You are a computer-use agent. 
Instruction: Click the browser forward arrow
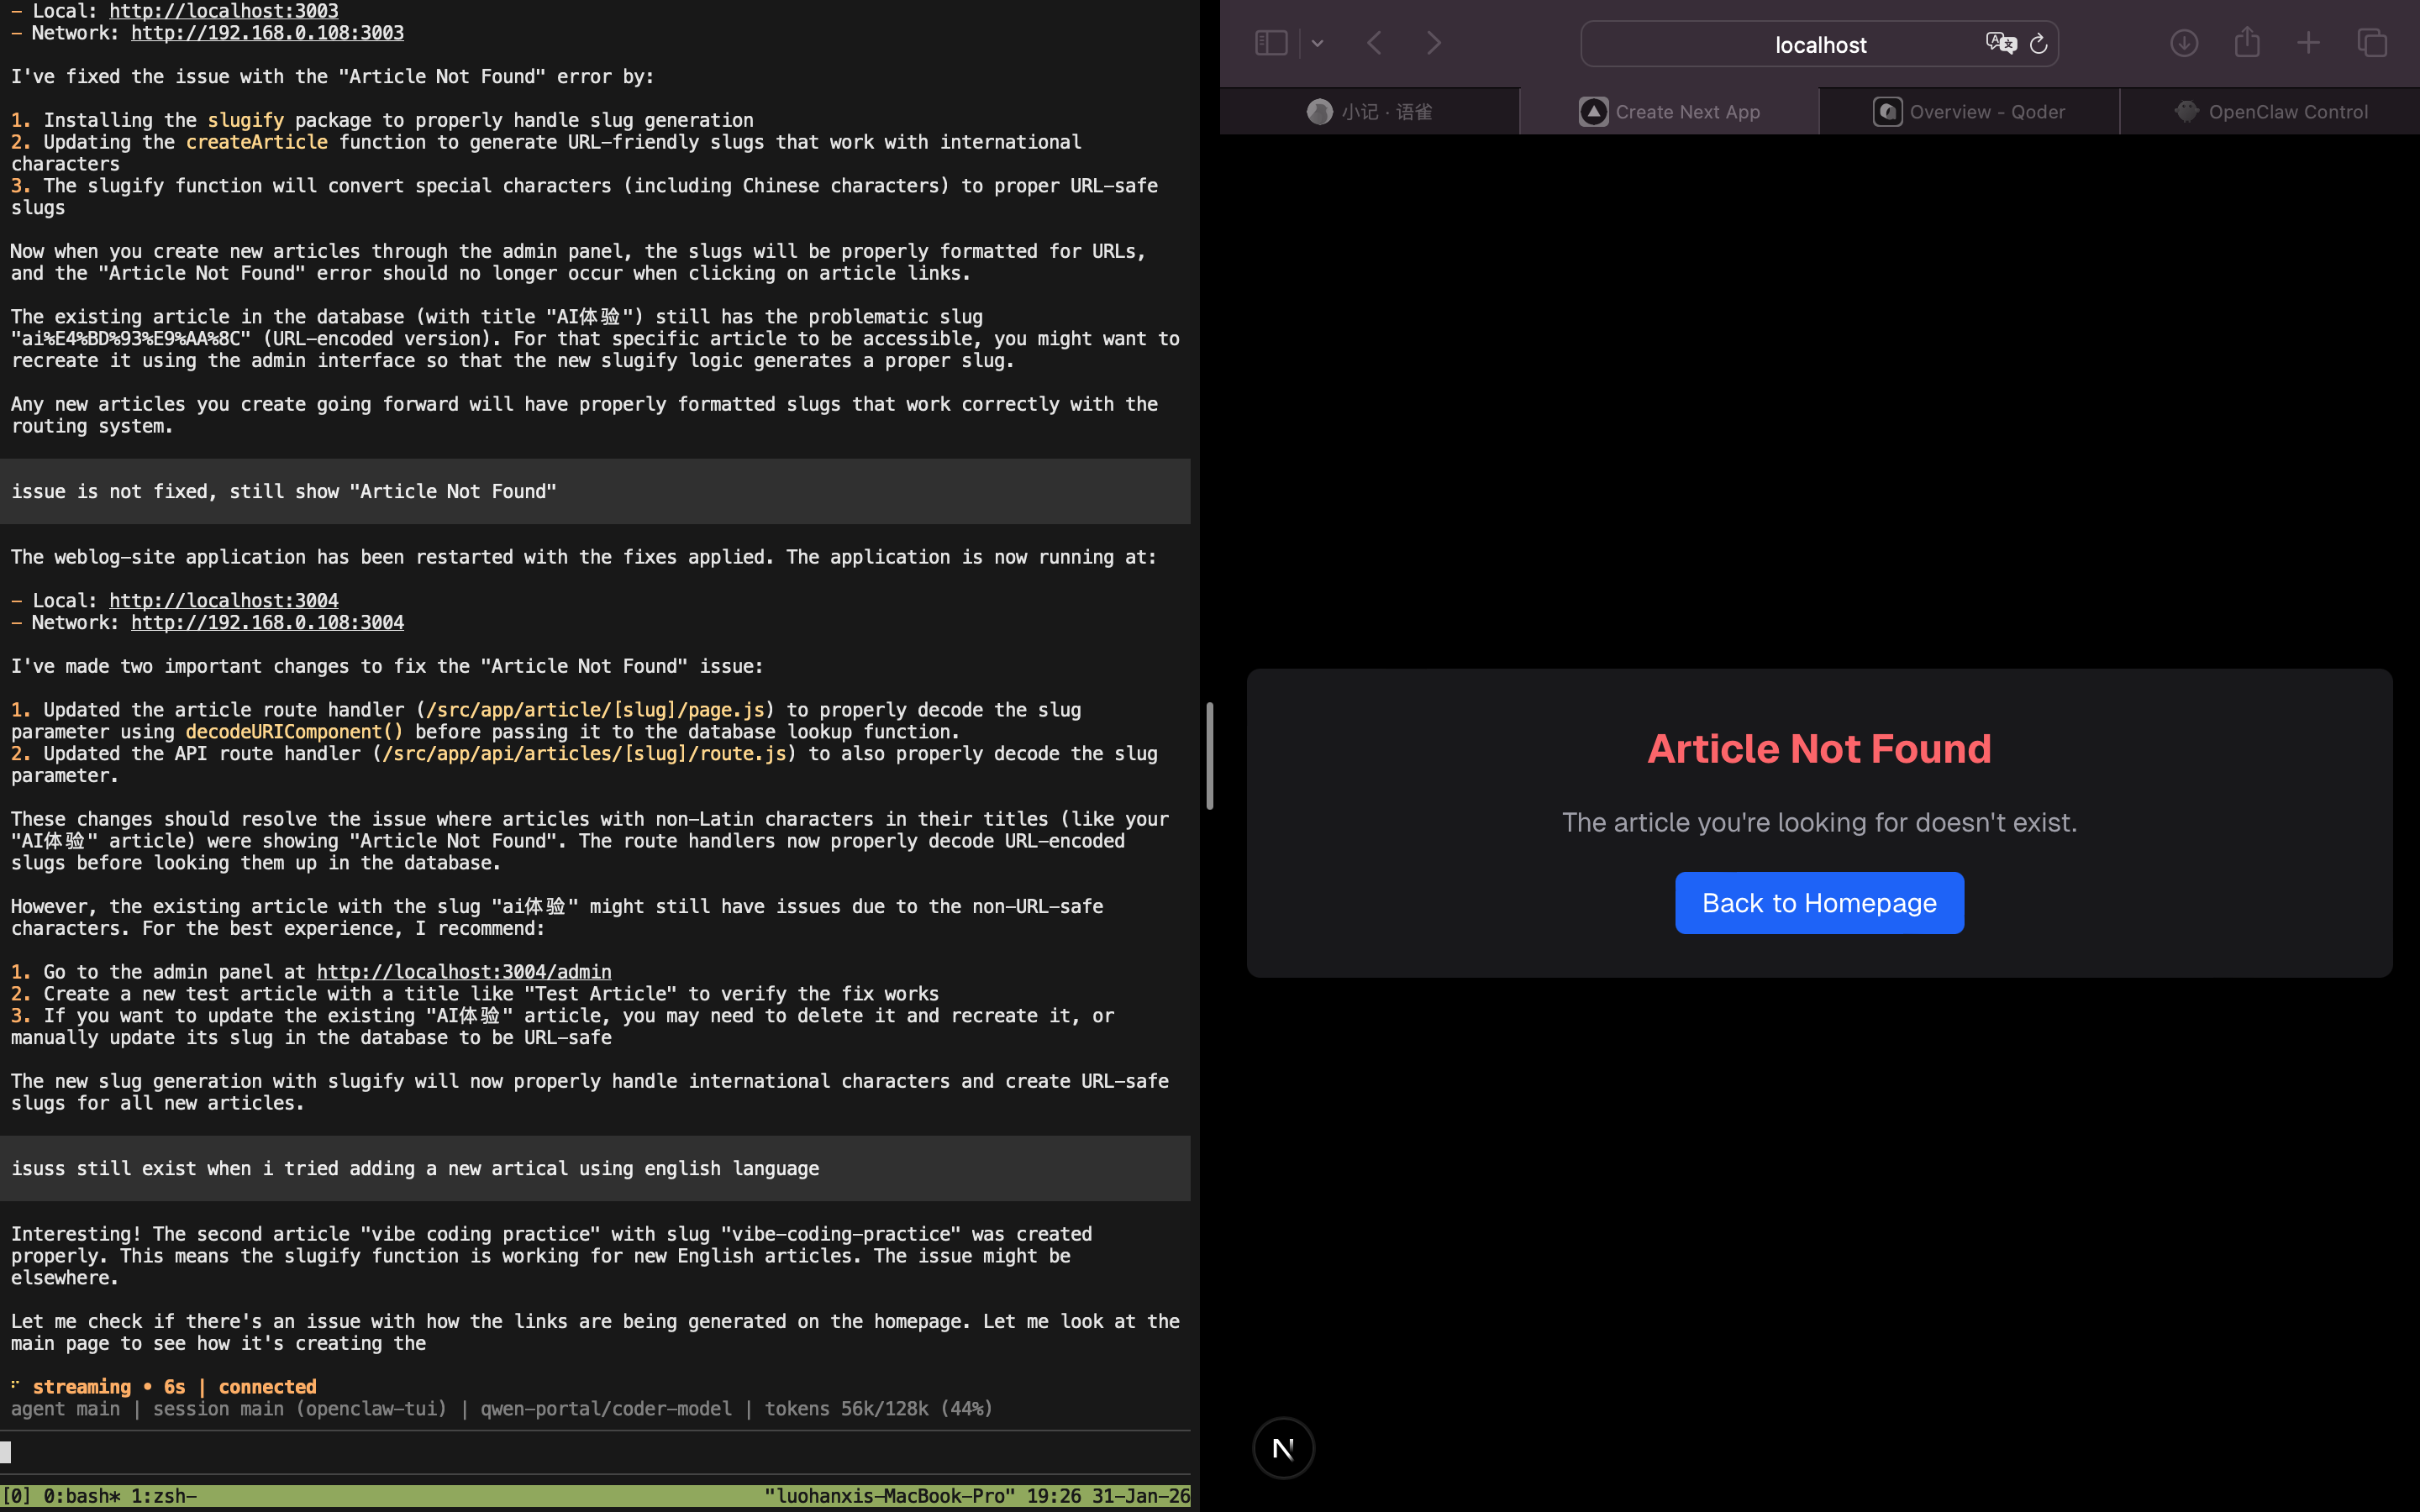1433,43
